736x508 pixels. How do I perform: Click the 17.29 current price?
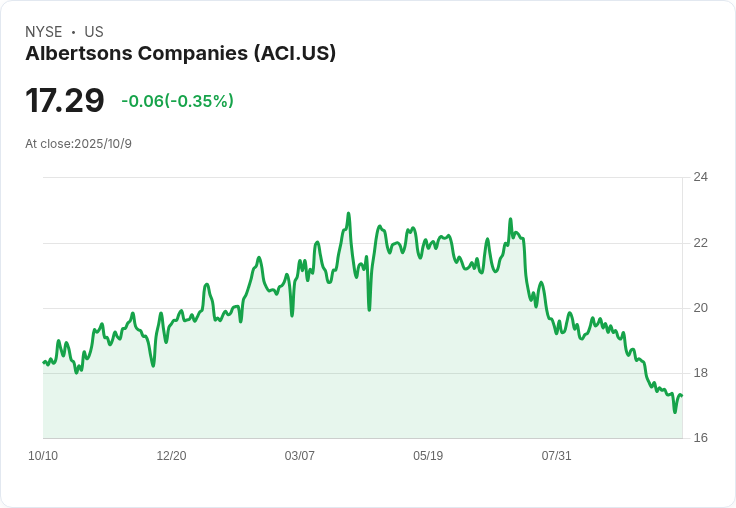pos(65,101)
